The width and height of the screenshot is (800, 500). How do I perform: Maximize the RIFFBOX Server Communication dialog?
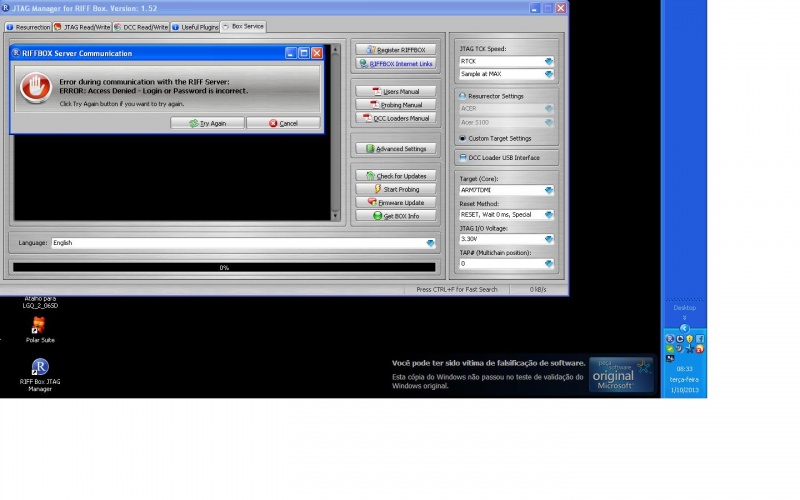point(304,53)
